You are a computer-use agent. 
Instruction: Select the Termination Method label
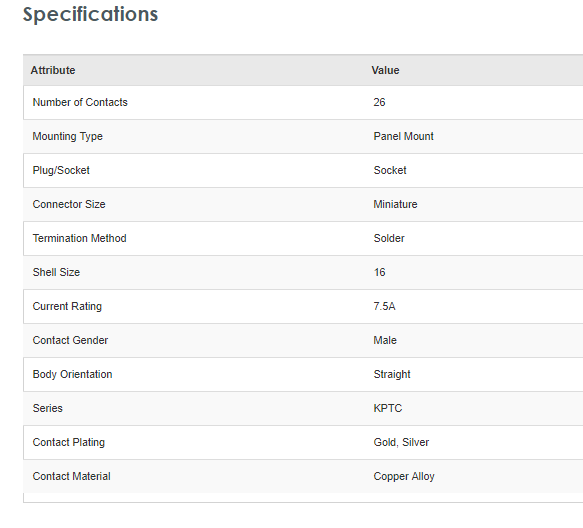(80, 238)
